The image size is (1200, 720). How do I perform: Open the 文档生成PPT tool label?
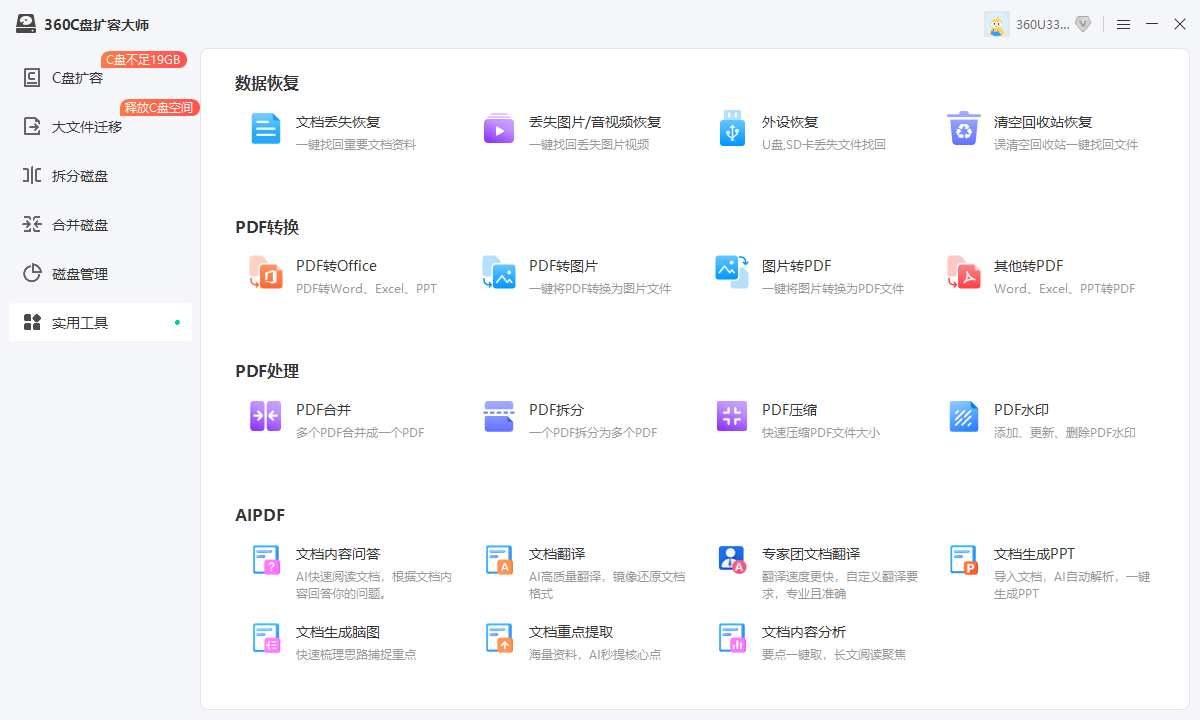1034,554
